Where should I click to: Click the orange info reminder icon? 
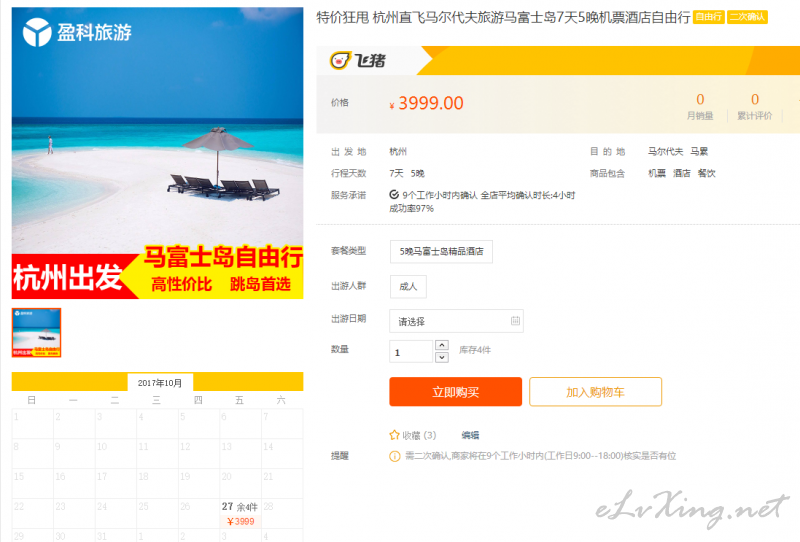click(x=394, y=456)
